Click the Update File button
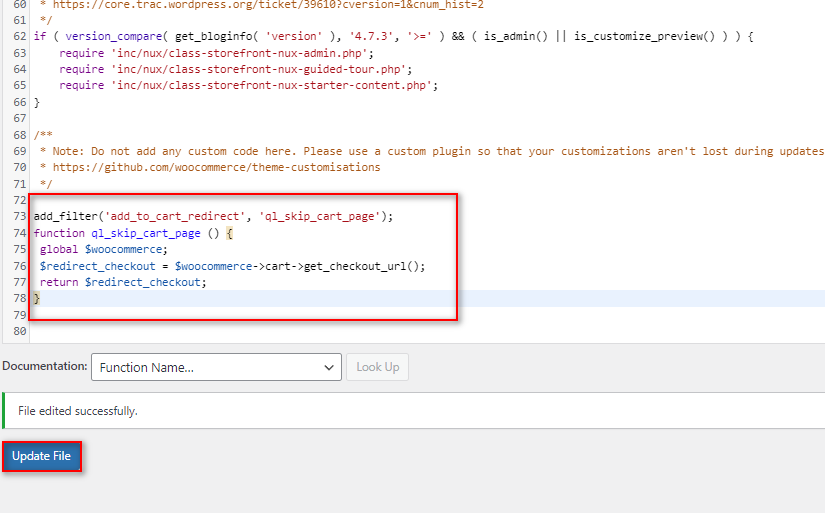This screenshot has height=513, width=825. pos(42,456)
